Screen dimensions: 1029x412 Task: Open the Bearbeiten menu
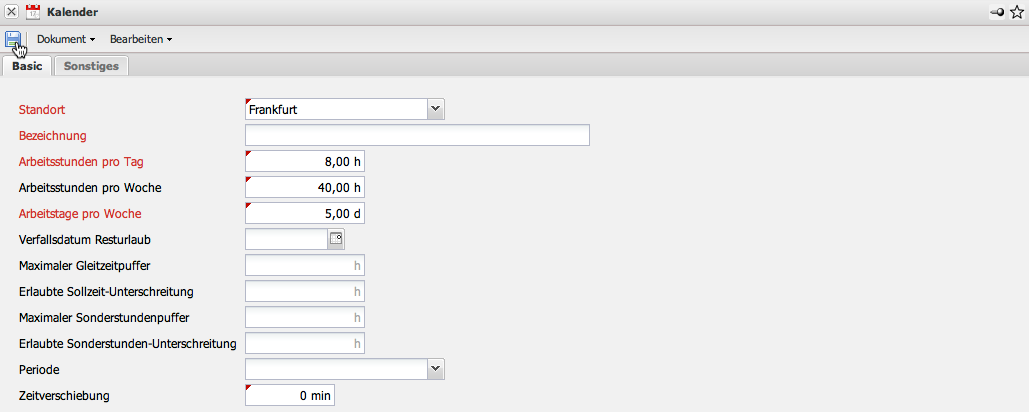pyautogui.click(x=140, y=39)
